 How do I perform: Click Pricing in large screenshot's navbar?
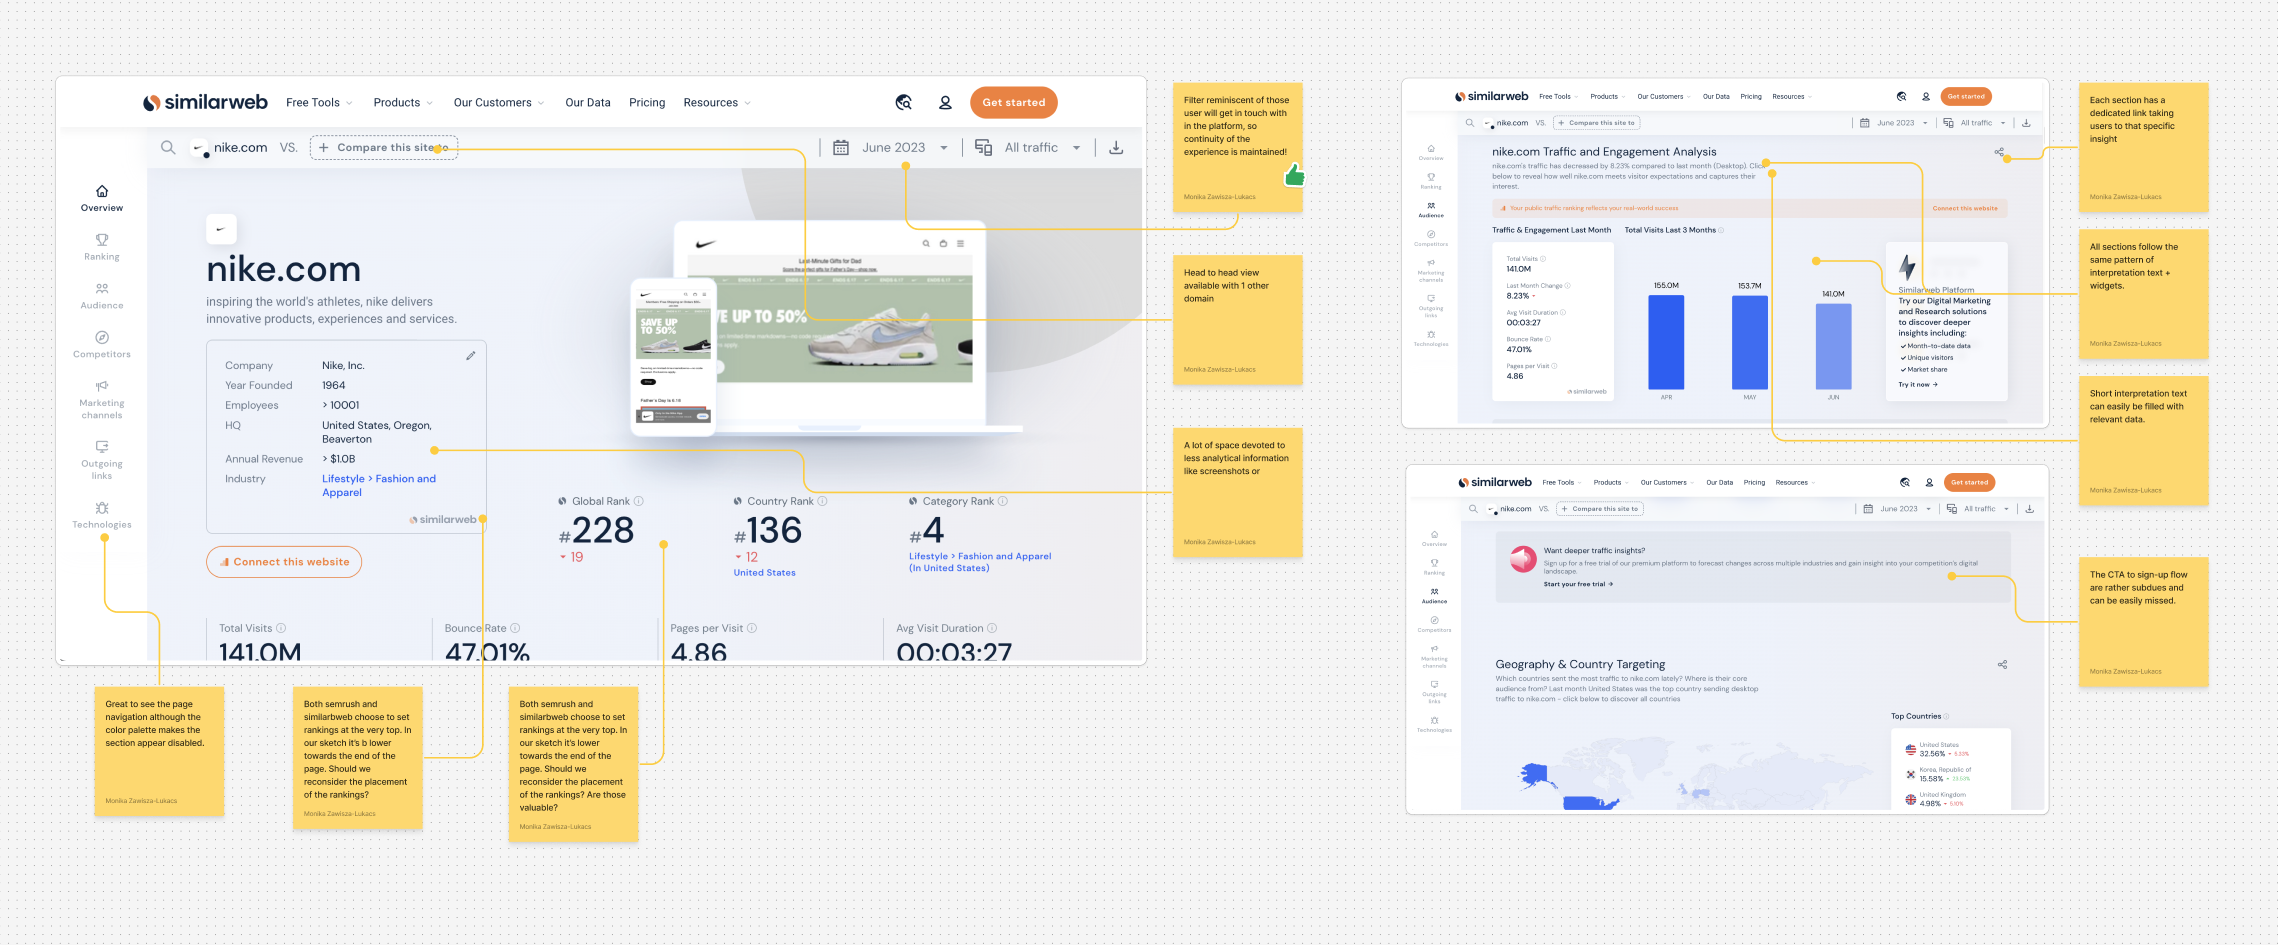click(x=647, y=103)
